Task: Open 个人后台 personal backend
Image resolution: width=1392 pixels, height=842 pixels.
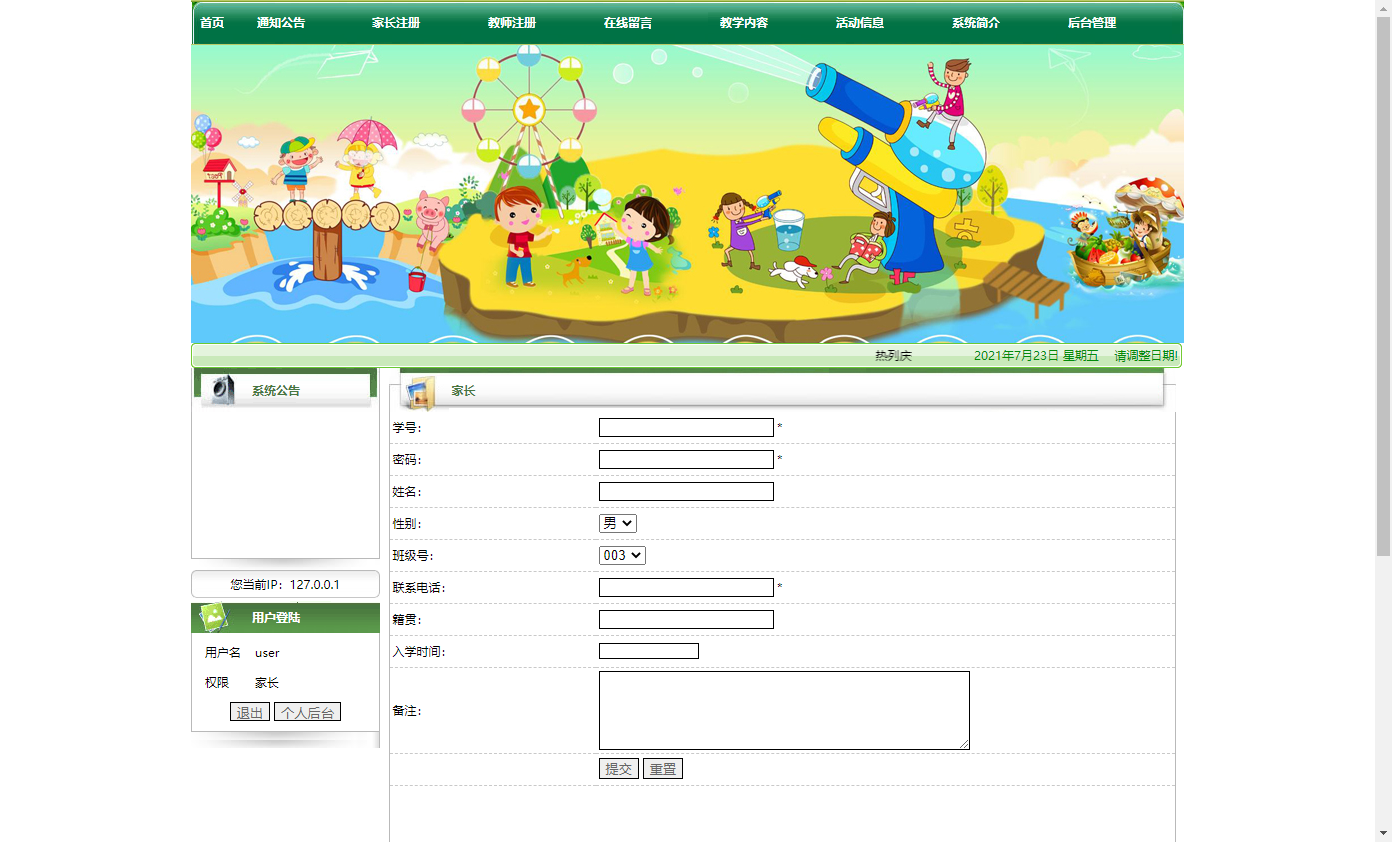Action: [307, 711]
